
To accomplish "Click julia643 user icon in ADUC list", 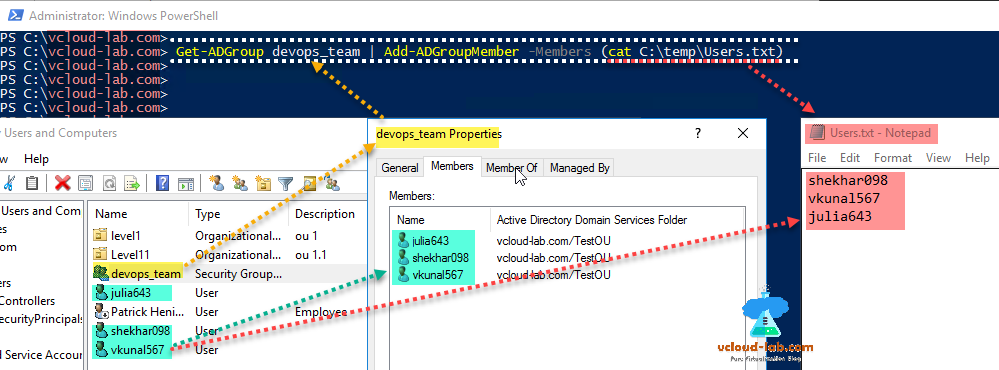I will (101, 292).
